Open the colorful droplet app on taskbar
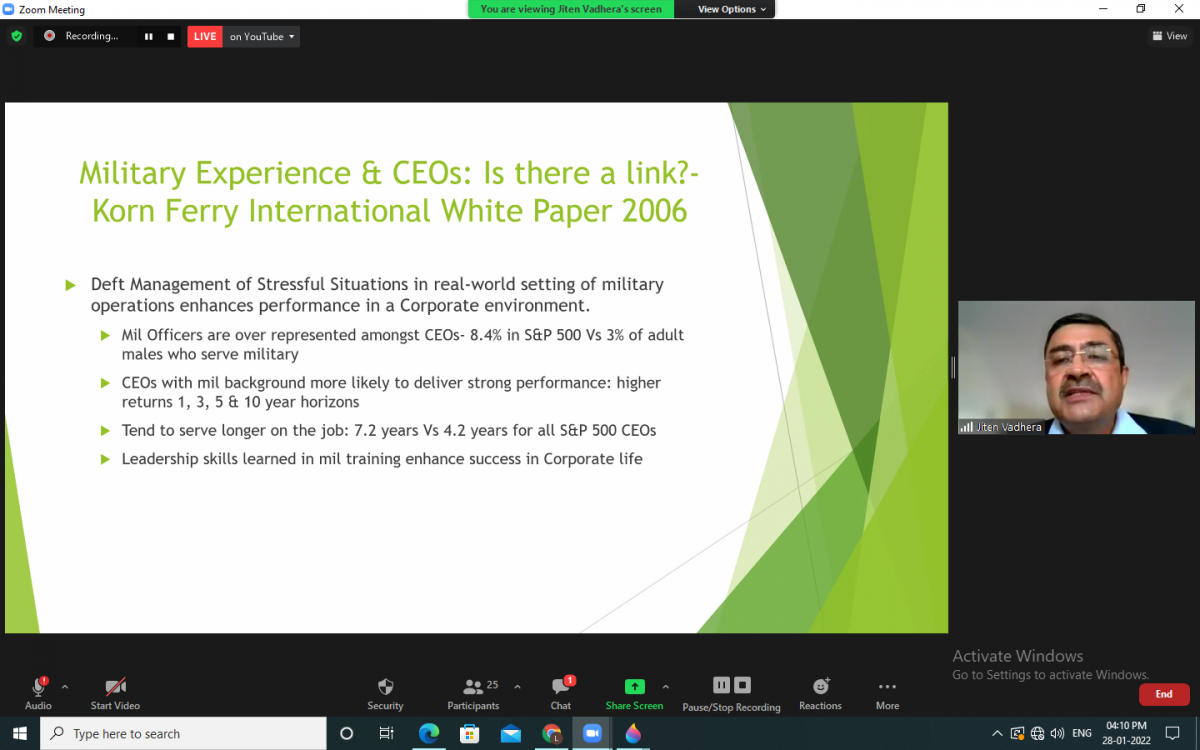The height and width of the screenshot is (750, 1200). 633,733
